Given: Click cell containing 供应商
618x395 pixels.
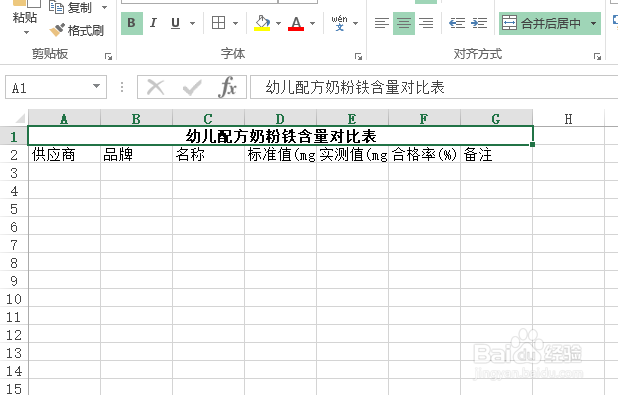Looking at the screenshot, I should pyautogui.click(x=64, y=155).
